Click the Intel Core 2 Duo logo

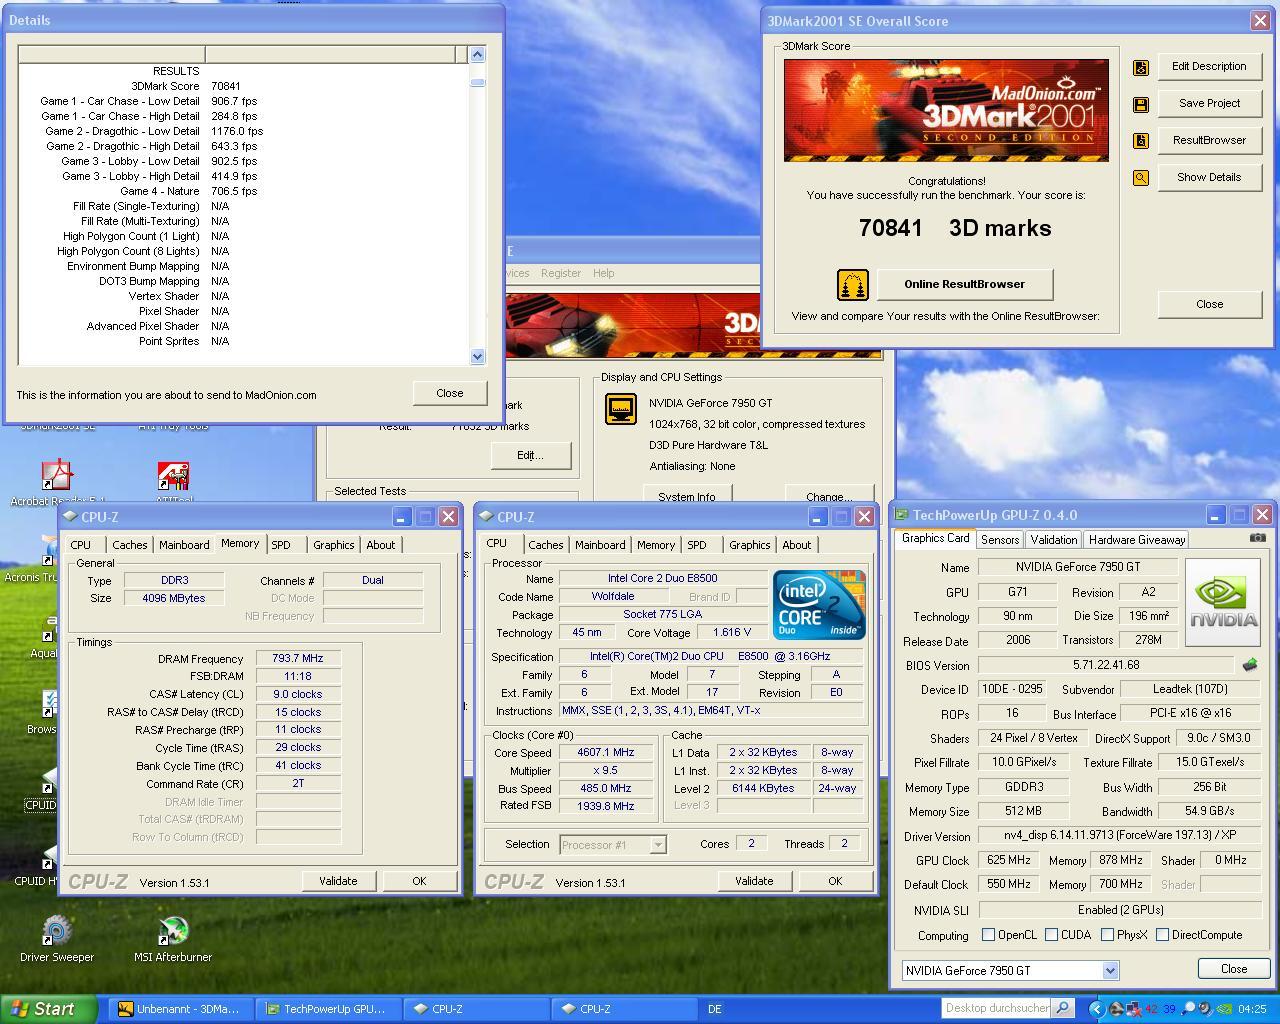point(819,605)
